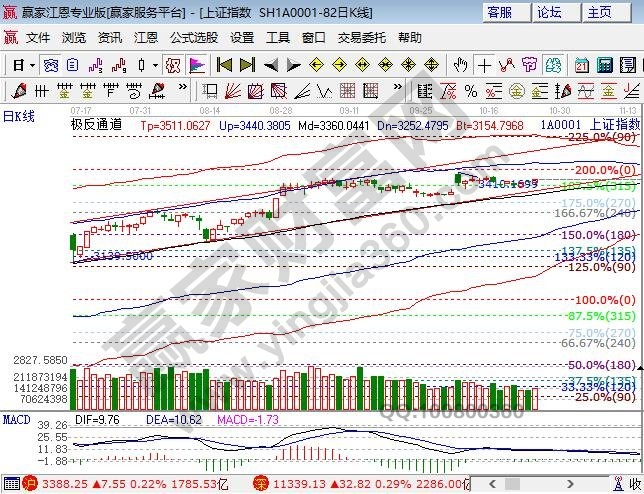Open the 公式选股 menu

(193, 37)
